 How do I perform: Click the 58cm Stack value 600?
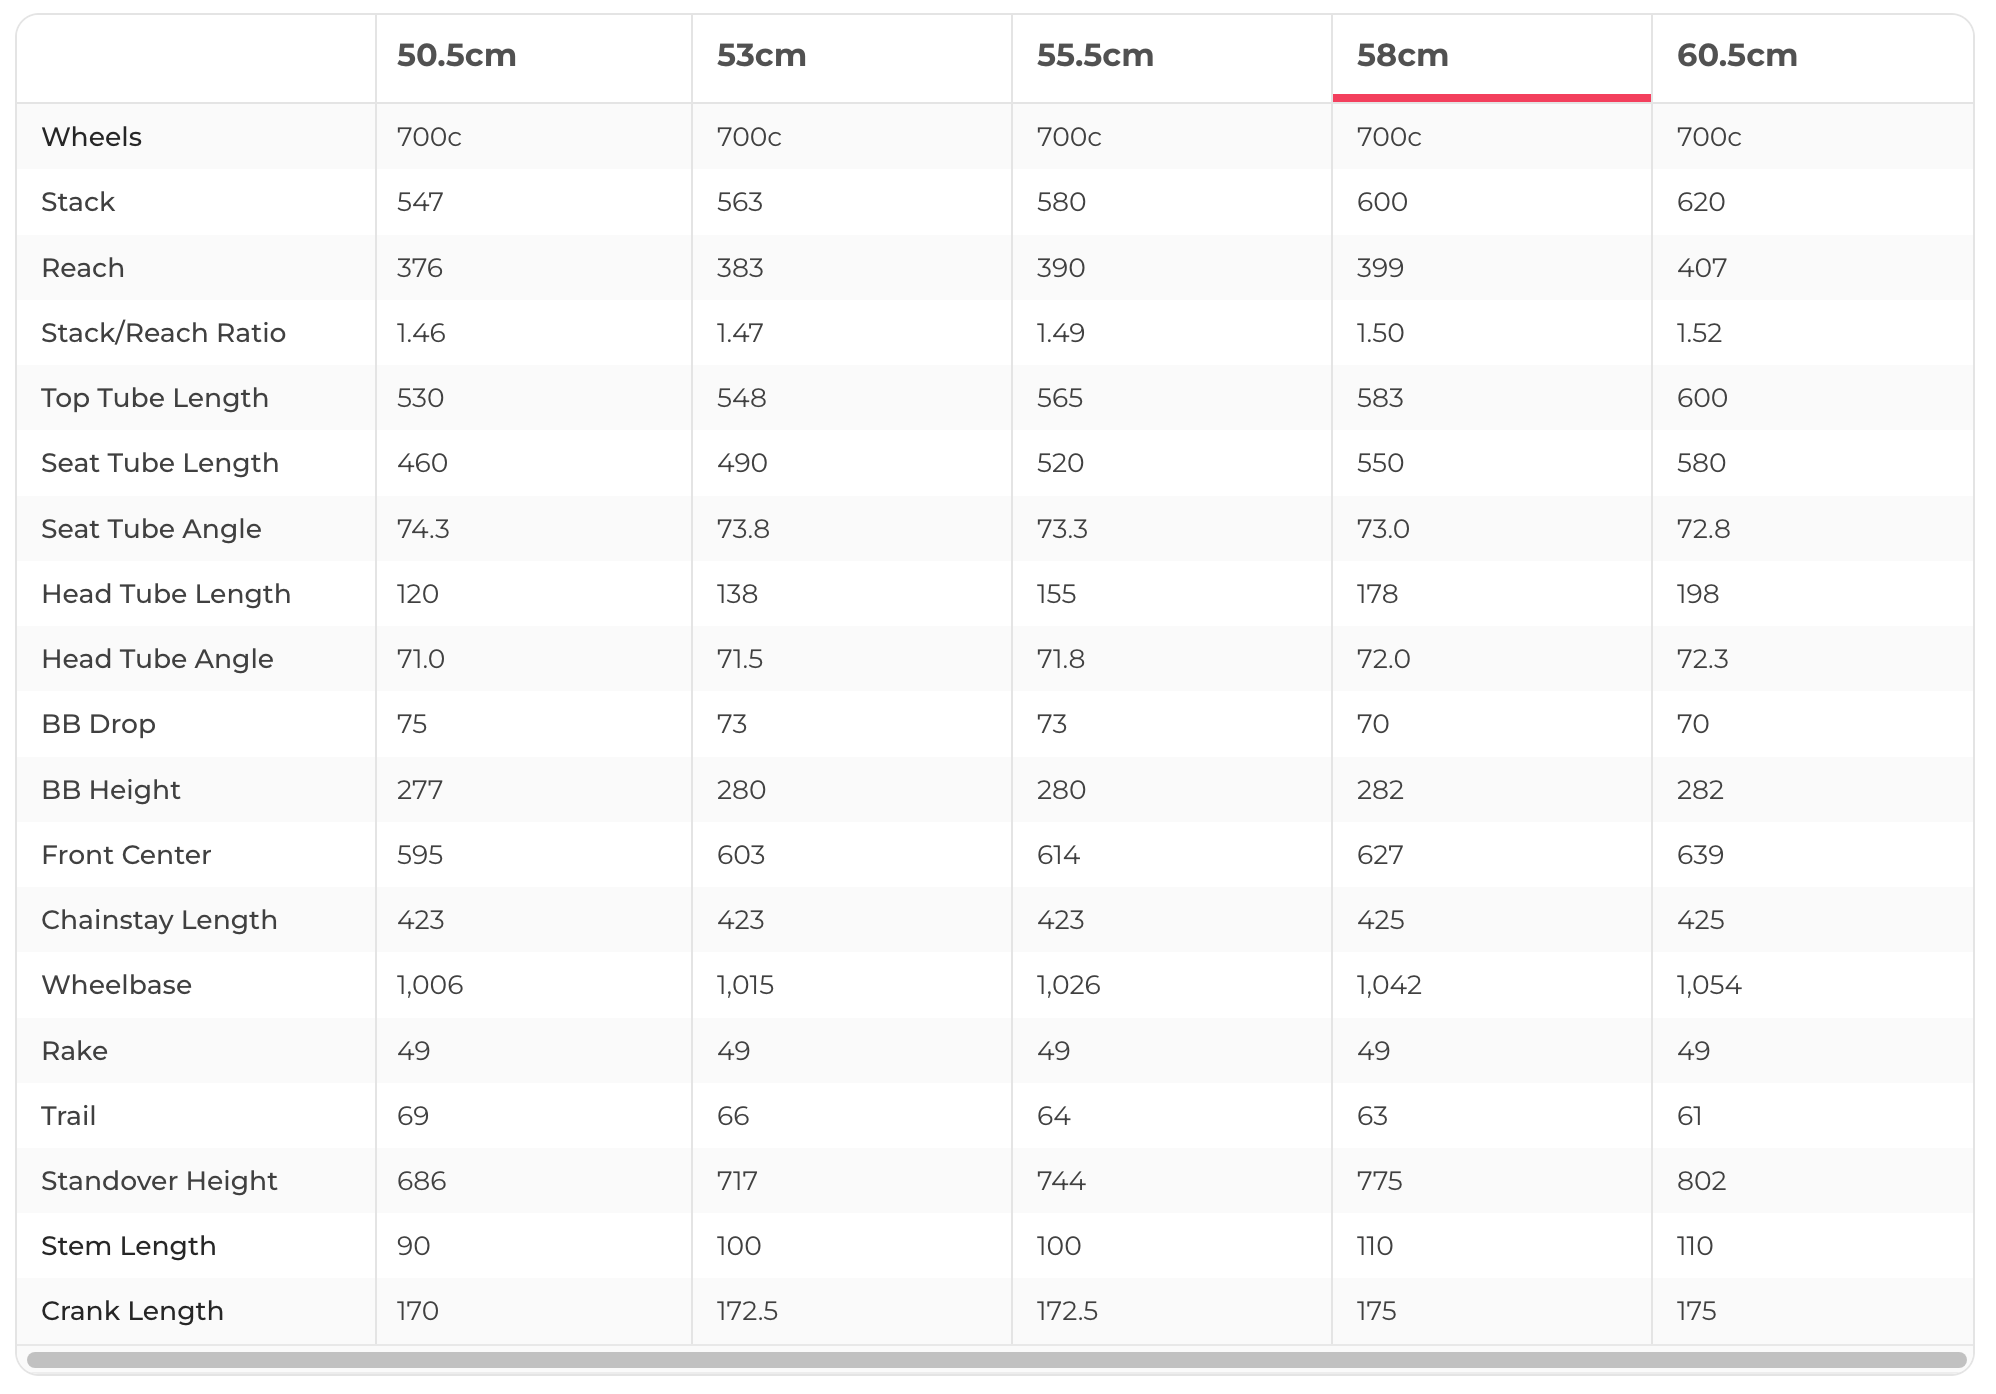point(1382,202)
